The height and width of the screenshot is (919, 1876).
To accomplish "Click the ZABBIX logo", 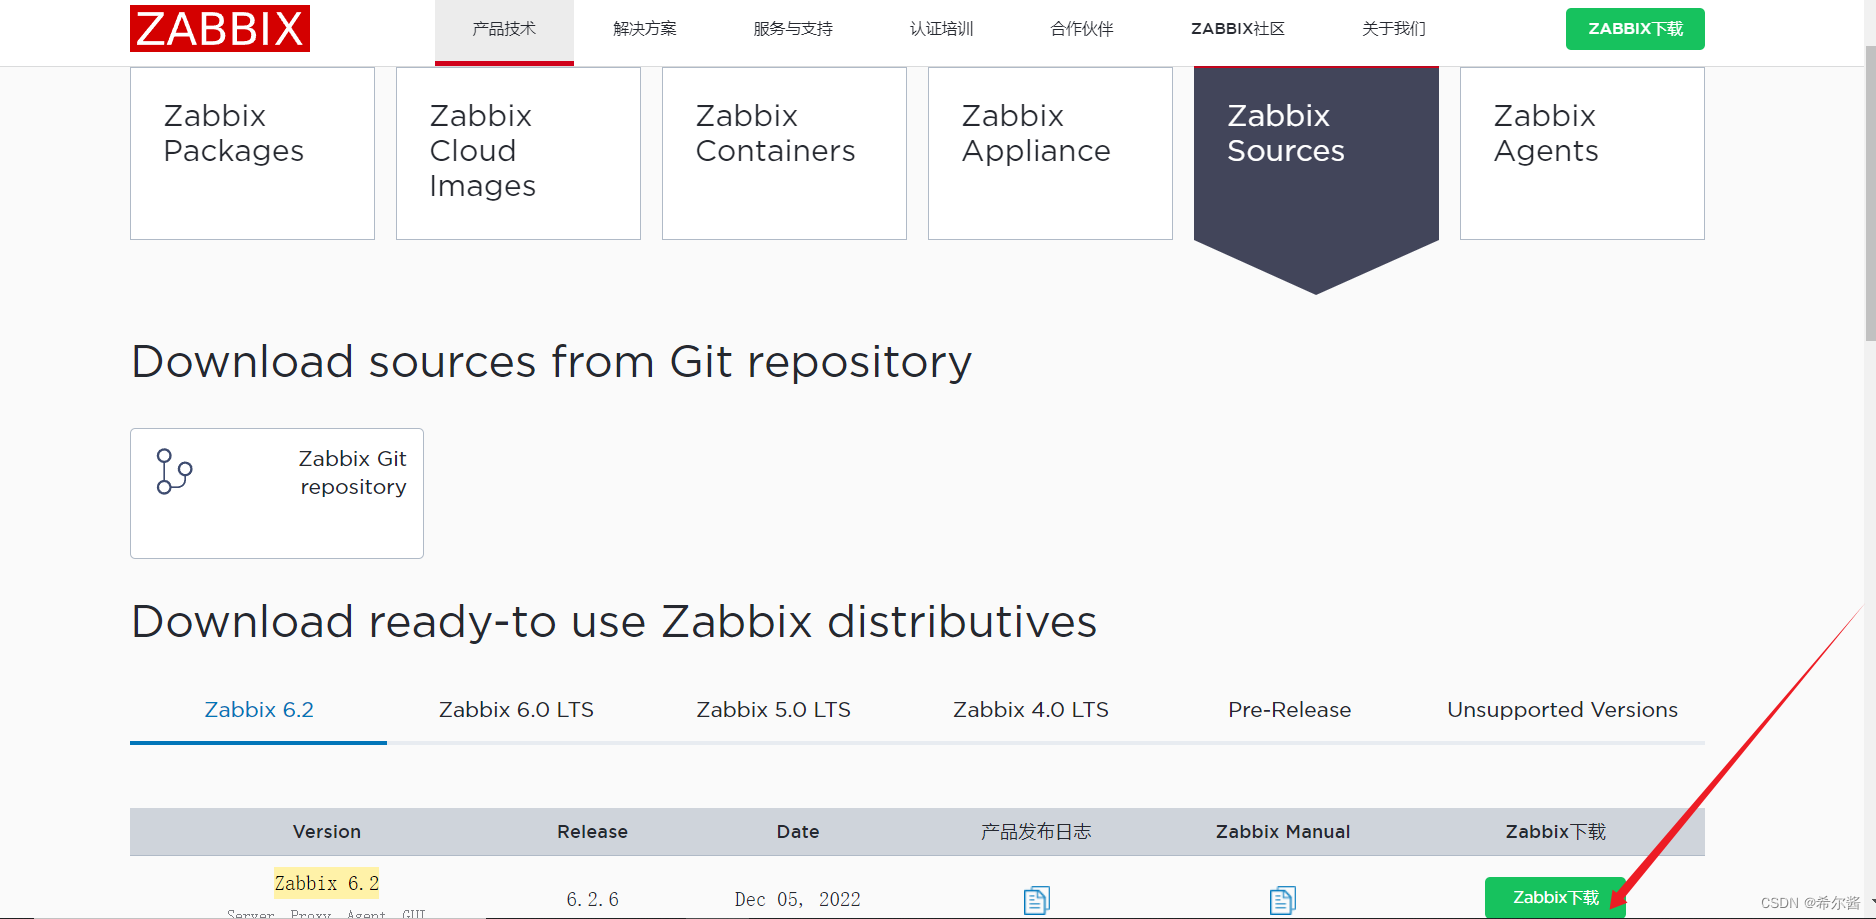I will point(219,29).
